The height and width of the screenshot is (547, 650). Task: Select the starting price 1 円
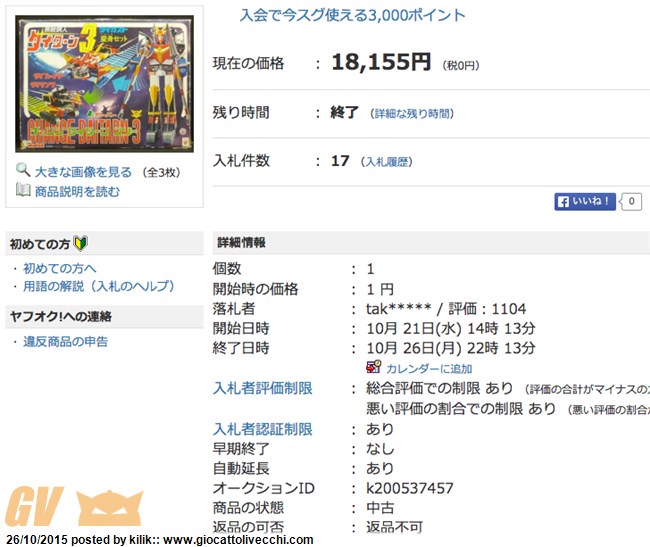[x=380, y=289]
